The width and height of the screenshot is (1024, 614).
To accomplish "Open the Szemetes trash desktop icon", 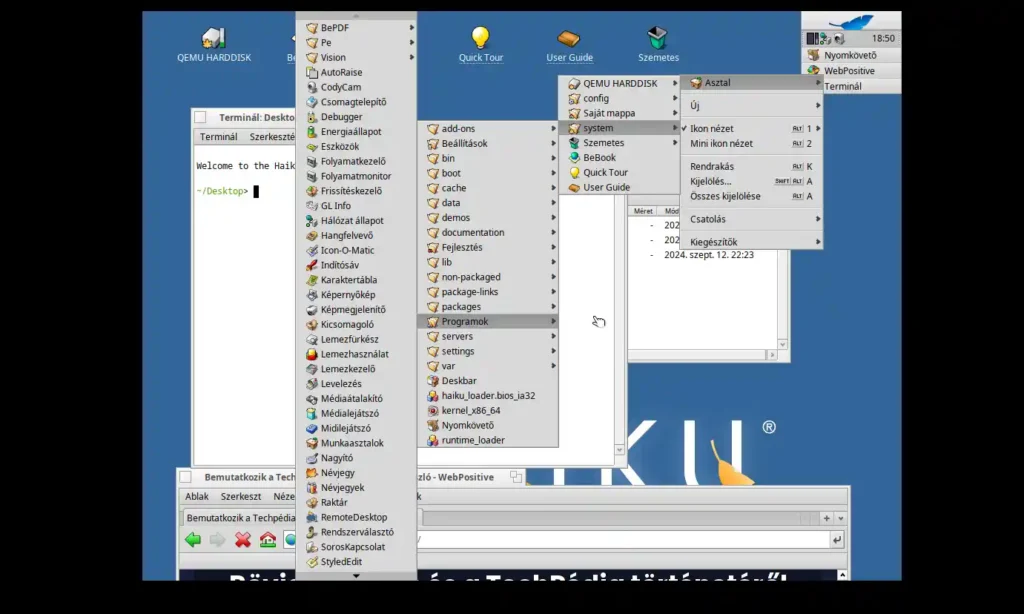I will tap(658, 44).
